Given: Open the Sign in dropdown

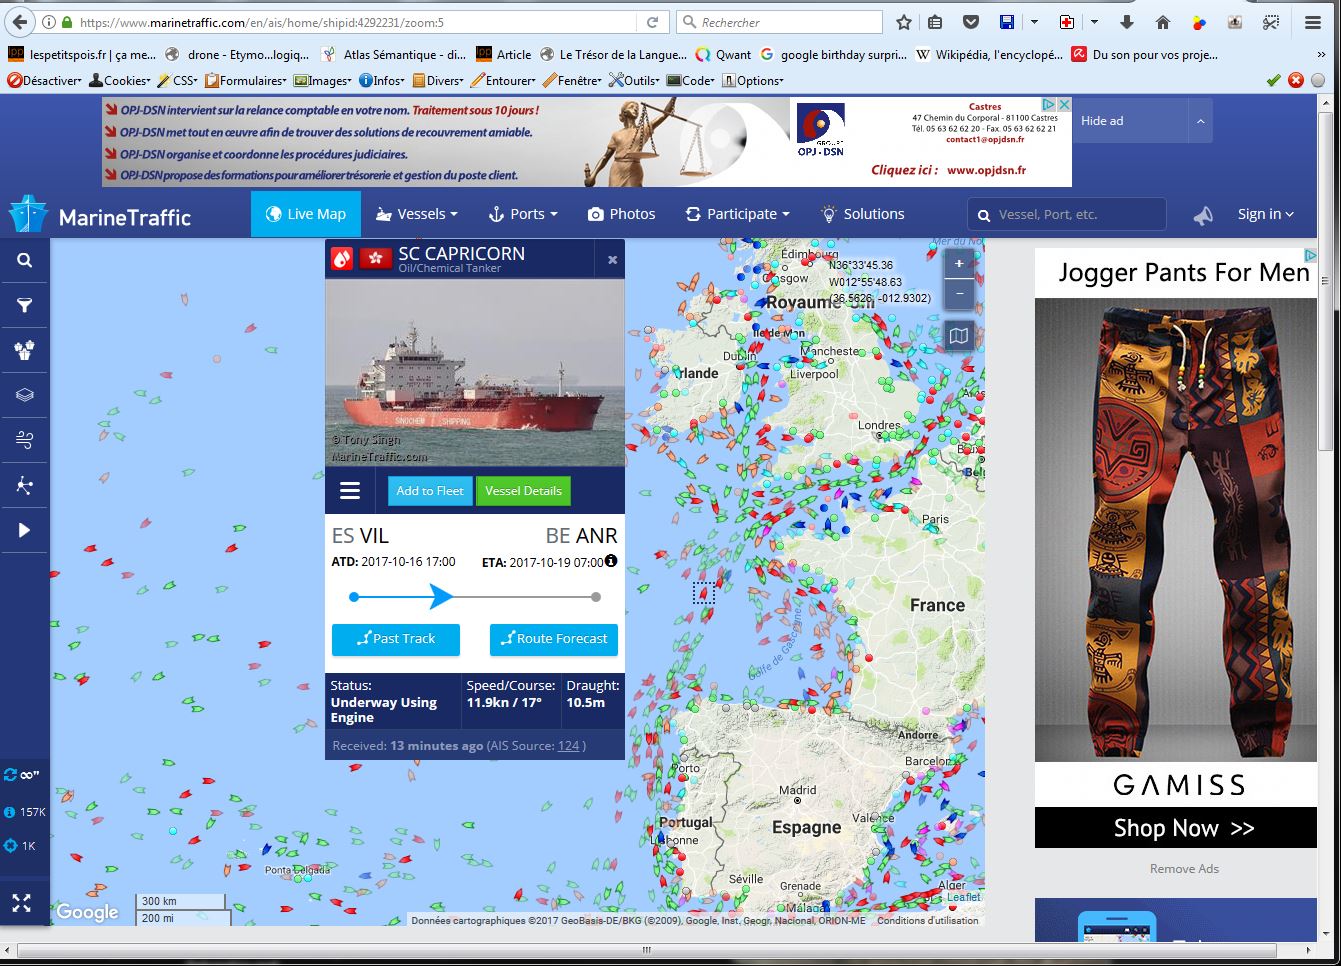Looking at the screenshot, I should [1265, 214].
